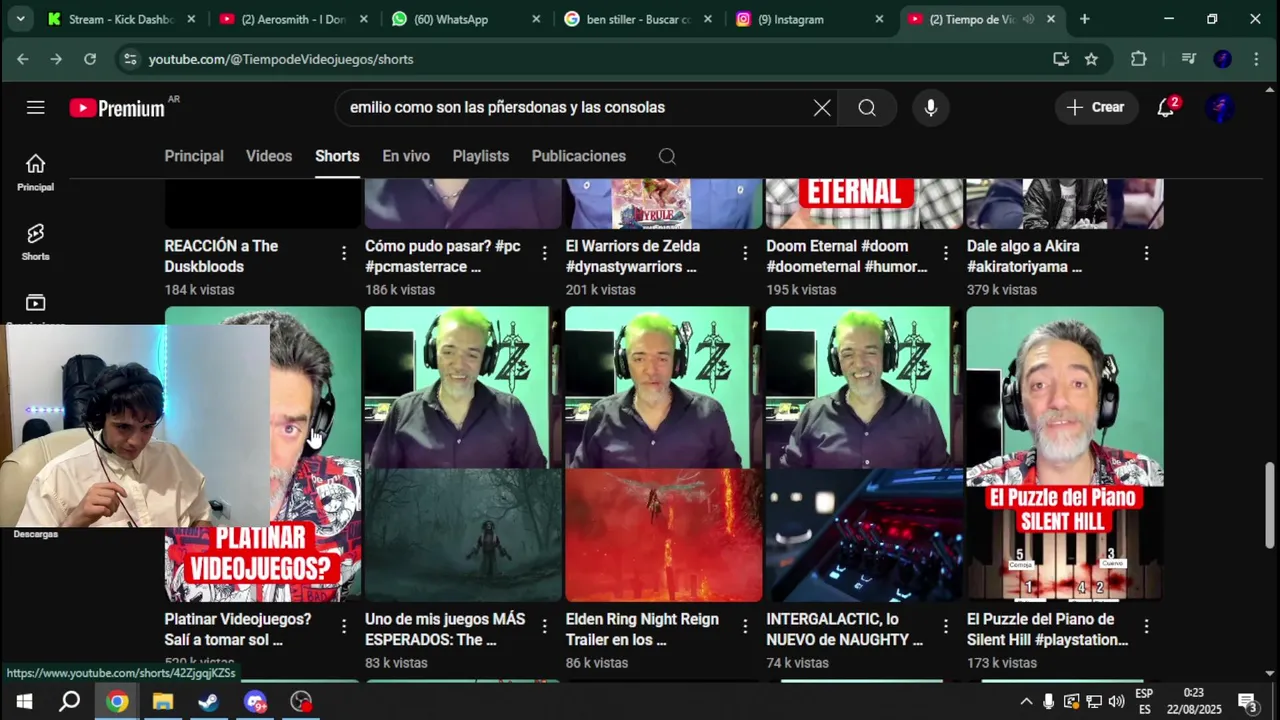Show hidden system tray icons
The image size is (1280, 720).
[1026, 701]
